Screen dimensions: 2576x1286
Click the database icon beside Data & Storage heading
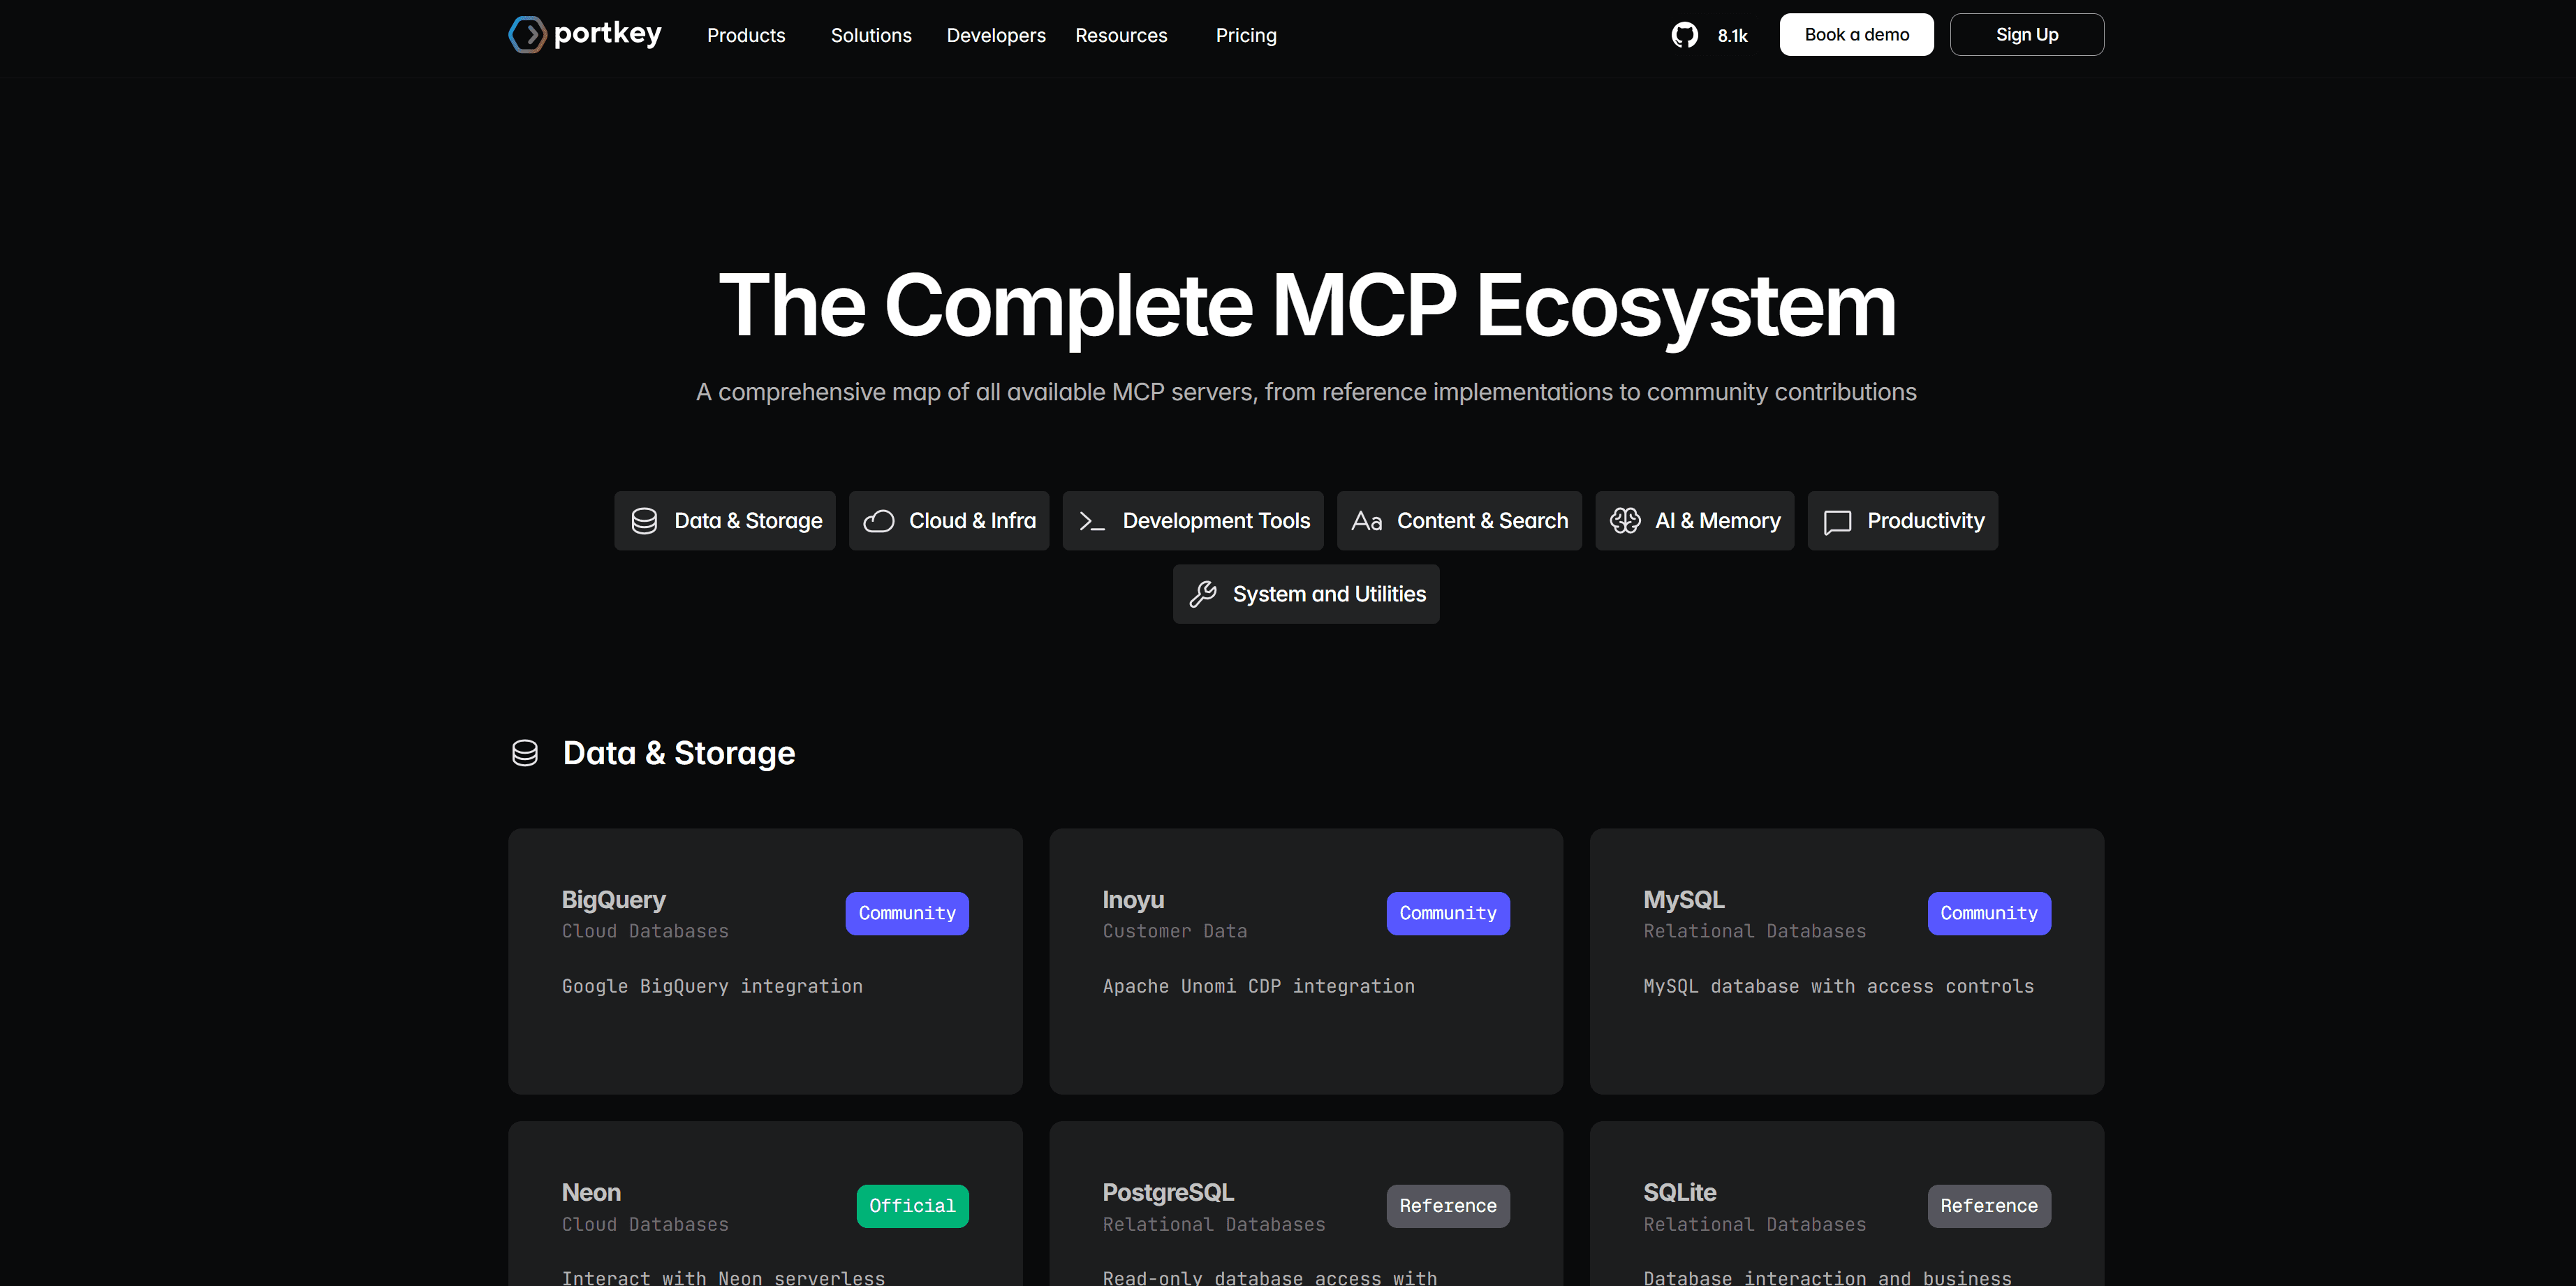coord(525,753)
